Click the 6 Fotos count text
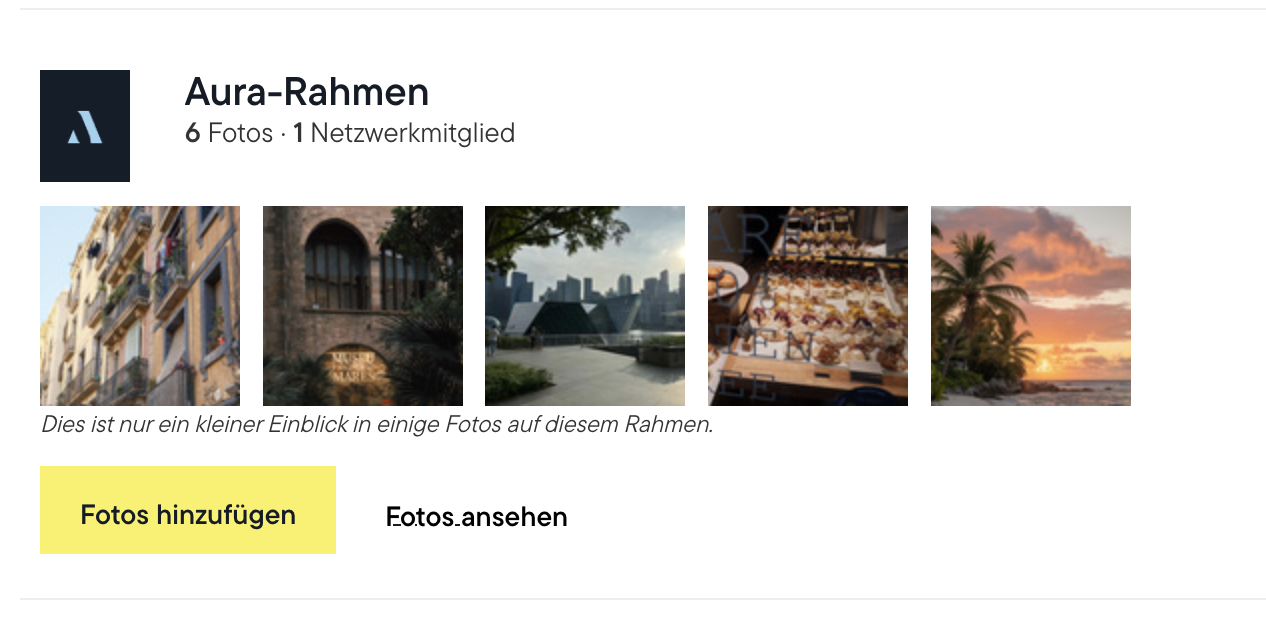This screenshot has width=1266, height=642. coord(229,133)
